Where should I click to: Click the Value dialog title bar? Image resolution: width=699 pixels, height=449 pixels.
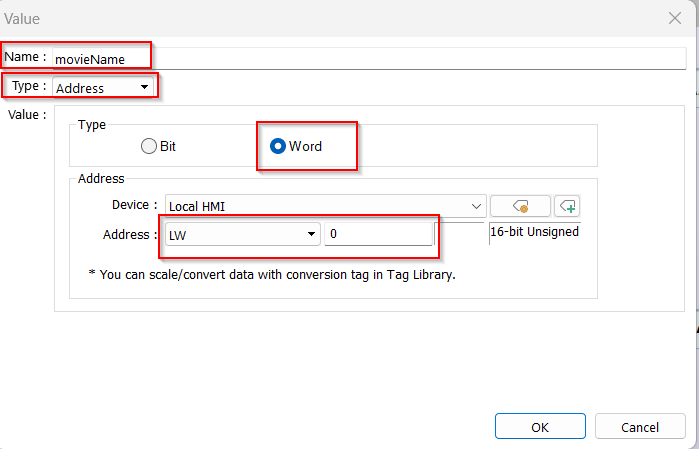tap(300, 18)
